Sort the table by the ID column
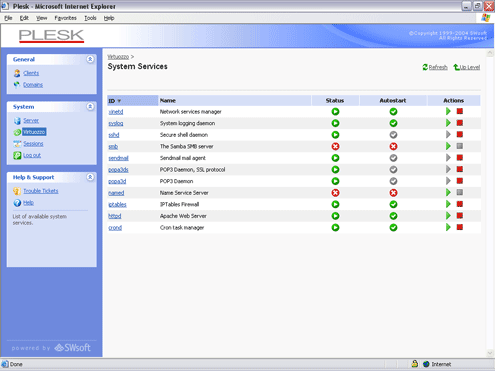 (132, 101)
